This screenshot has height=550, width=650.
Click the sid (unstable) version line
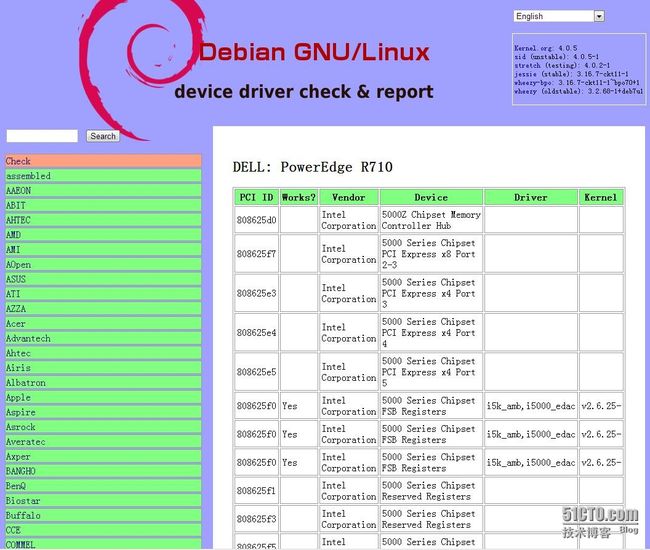click(x=556, y=57)
